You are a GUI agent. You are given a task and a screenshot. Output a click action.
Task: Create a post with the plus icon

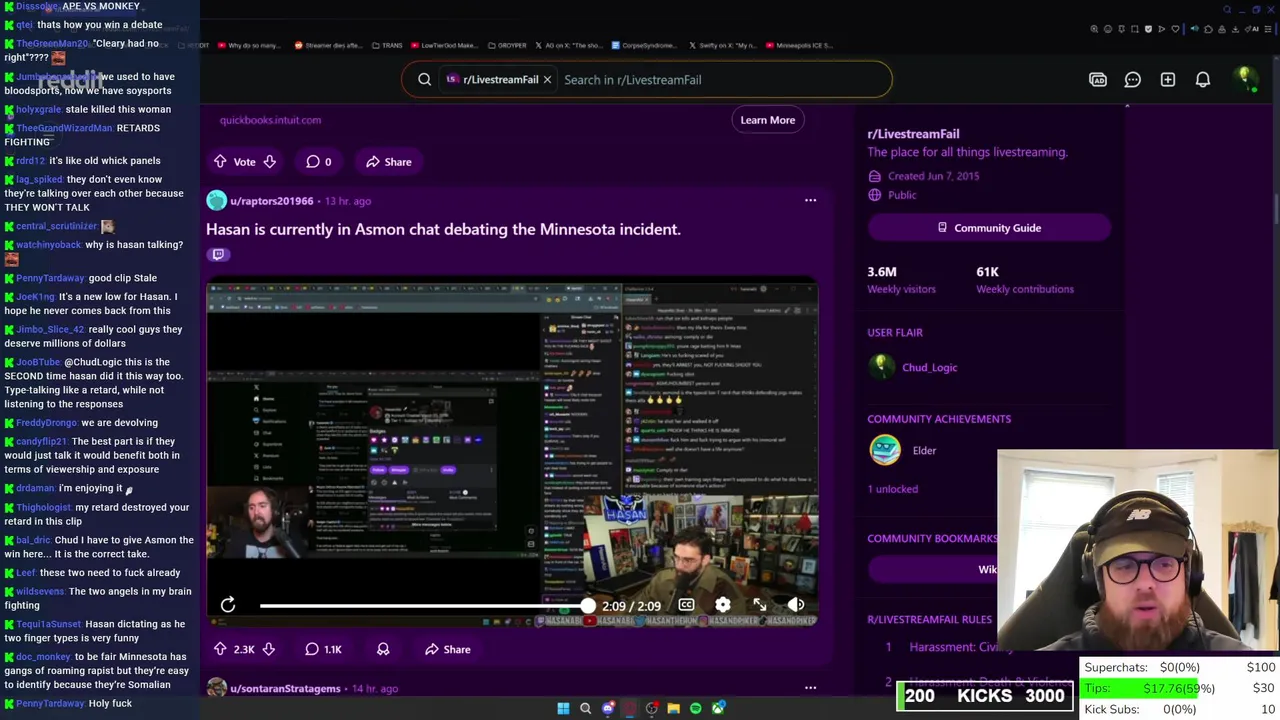point(1168,79)
